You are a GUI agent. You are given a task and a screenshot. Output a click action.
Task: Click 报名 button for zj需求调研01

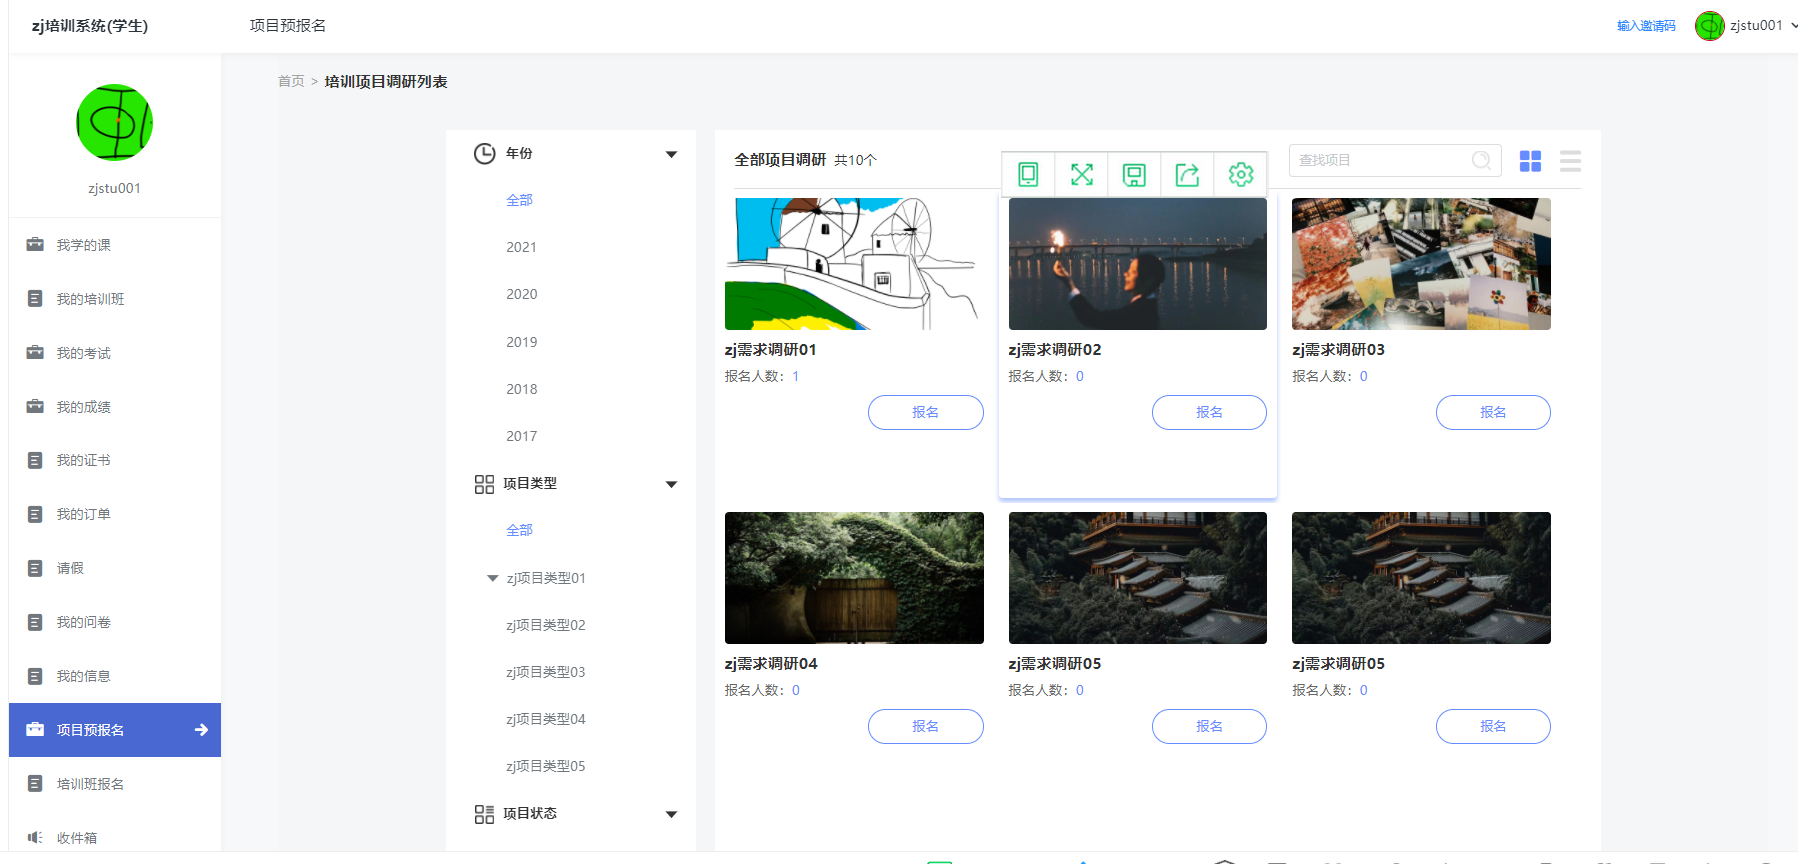(925, 412)
